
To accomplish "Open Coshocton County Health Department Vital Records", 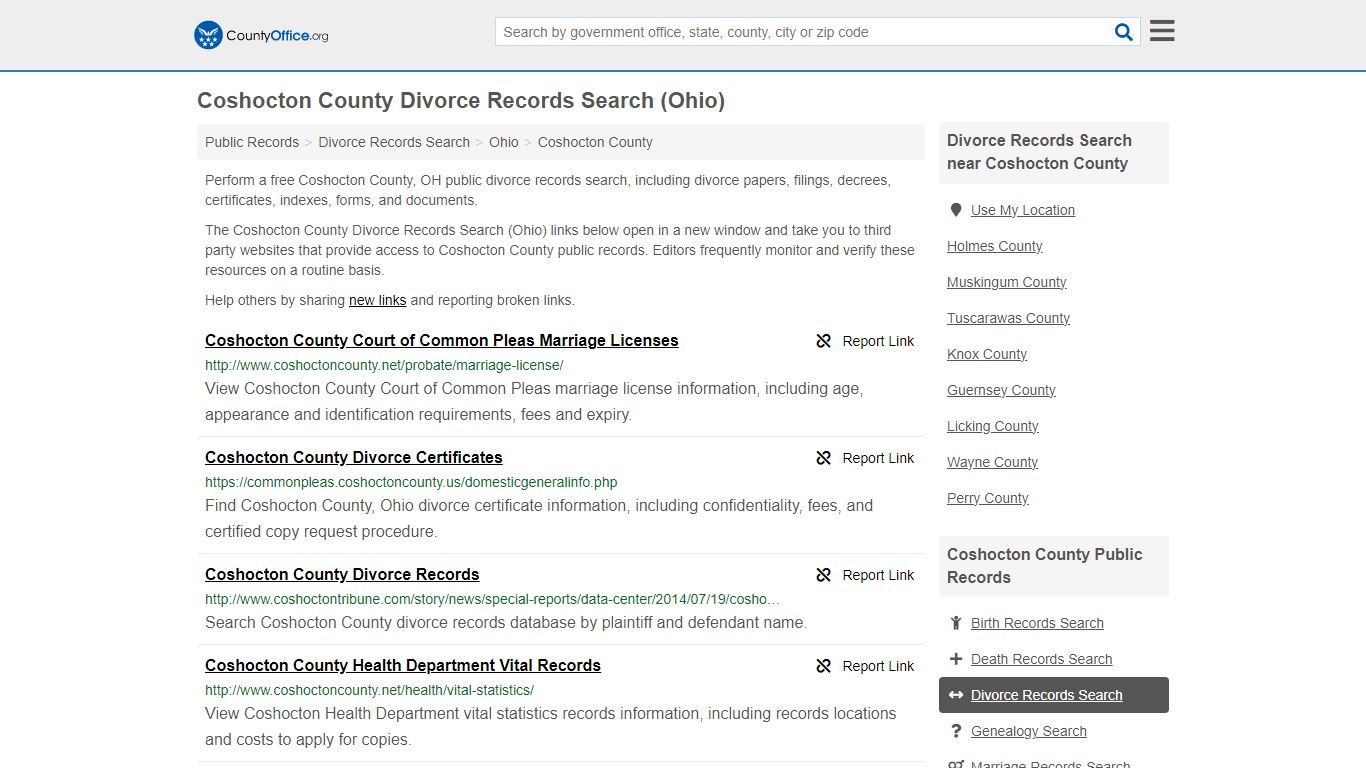I will pos(403,666).
